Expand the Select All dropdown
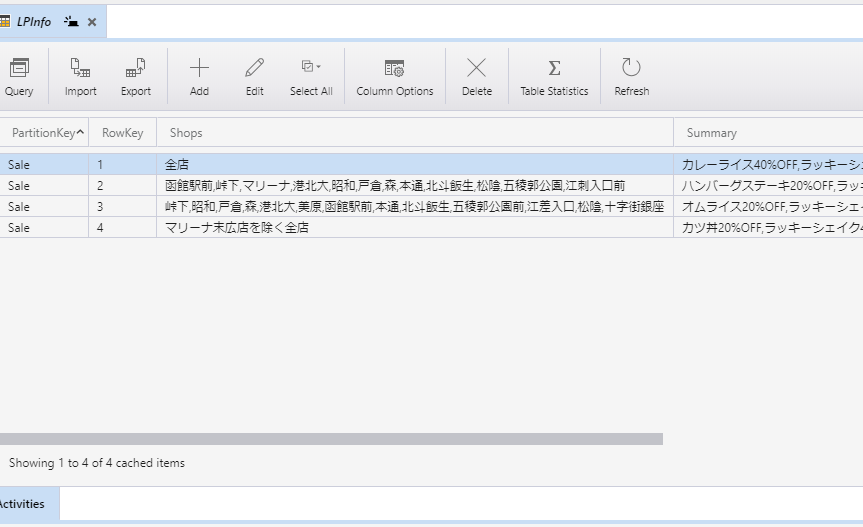This screenshot has width=863, height=527. pyautogui.click(x=318, y=67)
